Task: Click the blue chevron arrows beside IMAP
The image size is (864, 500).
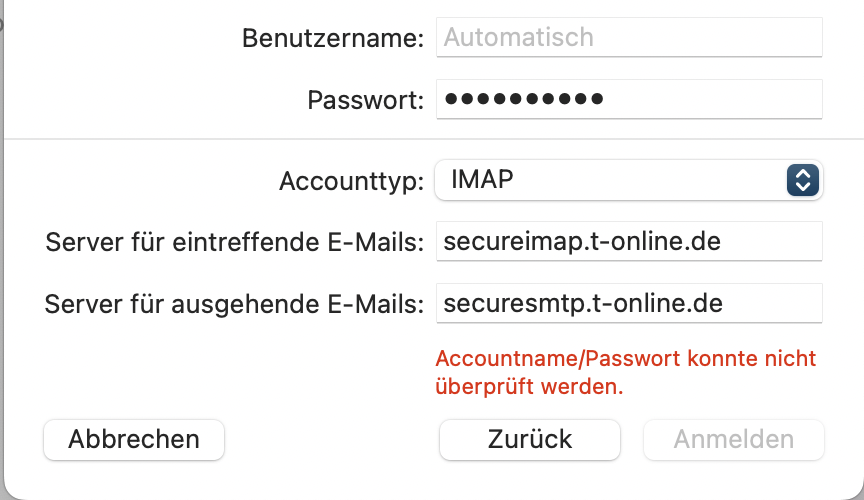Action: (803, 180)
